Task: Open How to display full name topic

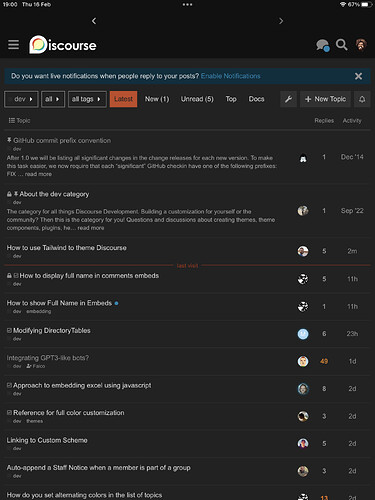Action: tap(89, 276)
